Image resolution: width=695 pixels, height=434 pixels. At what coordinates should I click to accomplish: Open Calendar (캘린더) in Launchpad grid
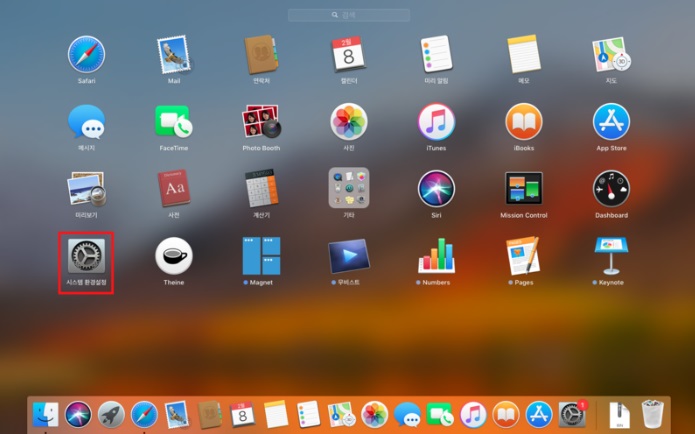(348, 55)
